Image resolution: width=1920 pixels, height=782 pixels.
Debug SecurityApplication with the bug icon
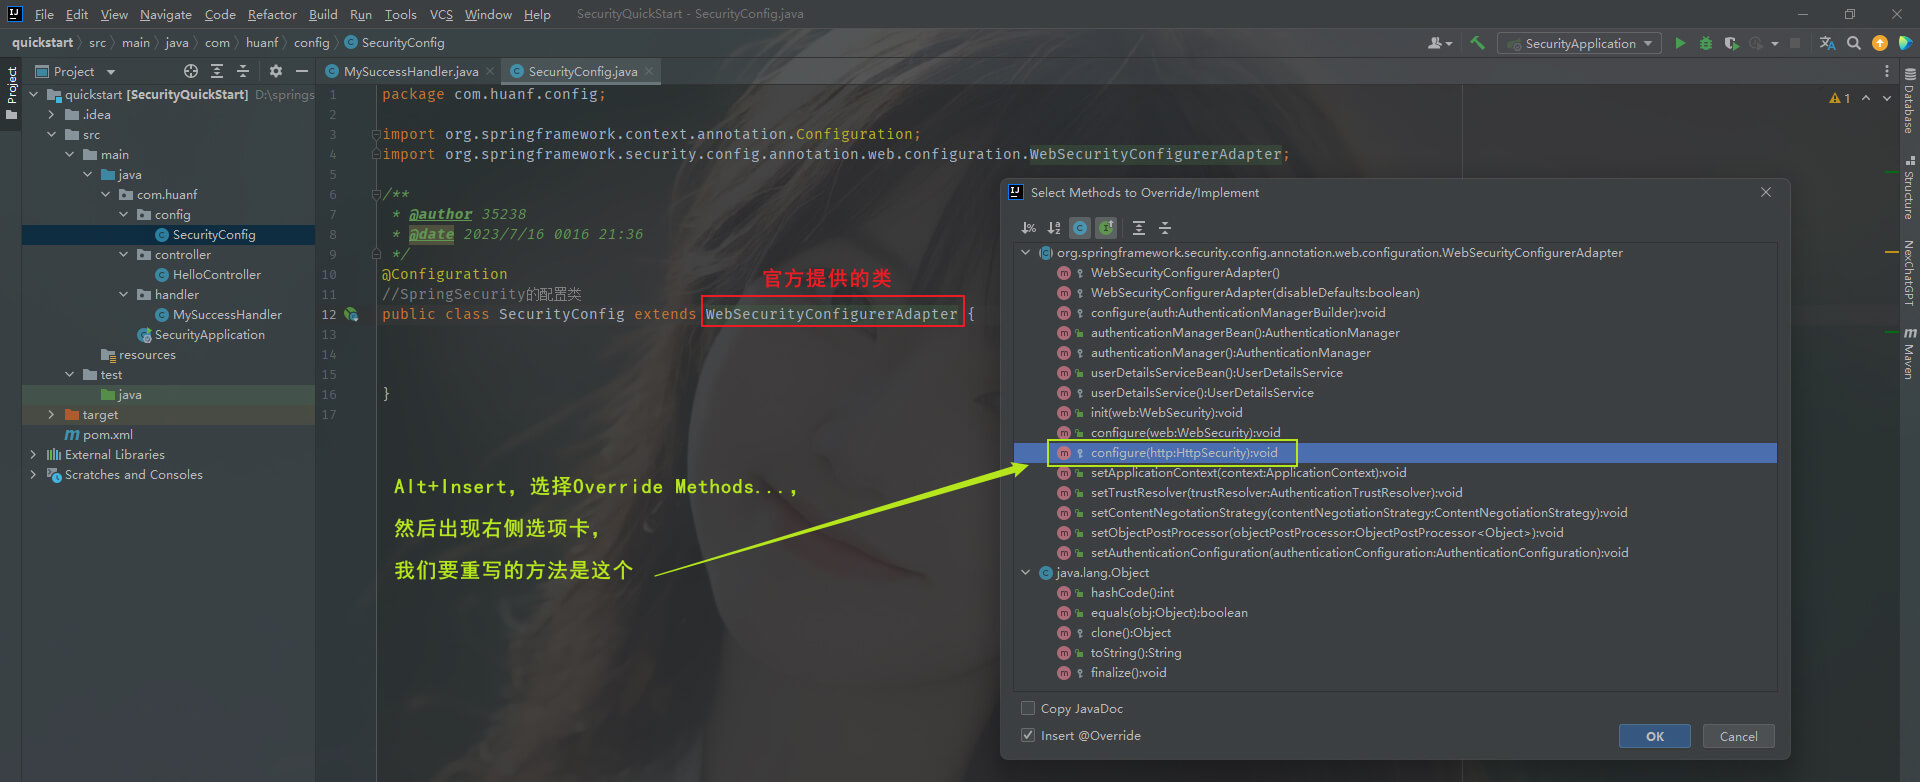[x=1706, y=43]
